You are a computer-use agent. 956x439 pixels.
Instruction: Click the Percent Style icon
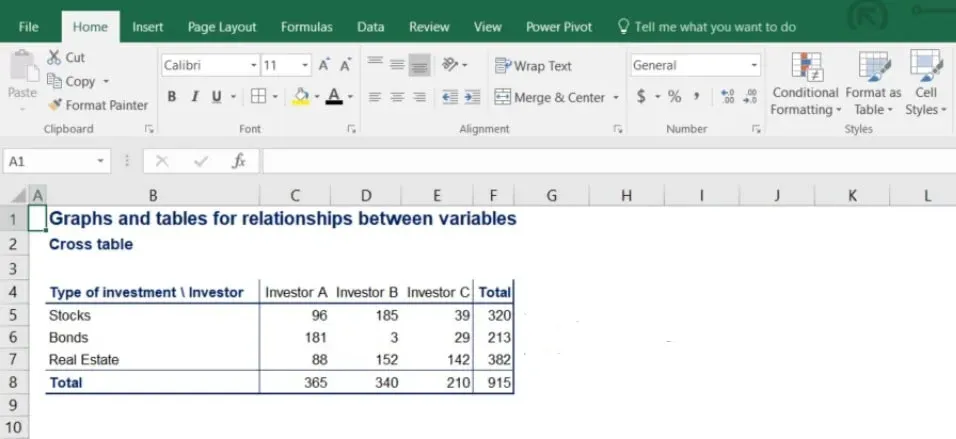point(675,97)
